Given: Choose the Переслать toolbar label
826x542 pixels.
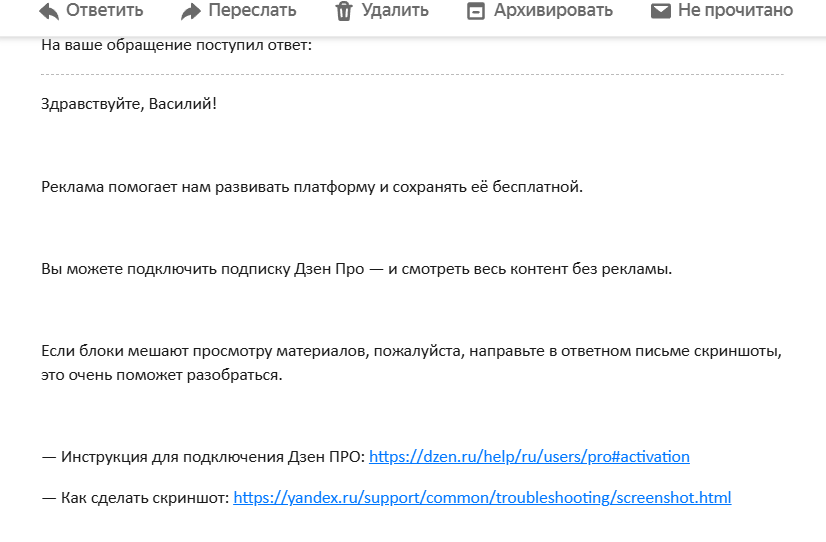Looking at the screenshot, I should point(252,10).
